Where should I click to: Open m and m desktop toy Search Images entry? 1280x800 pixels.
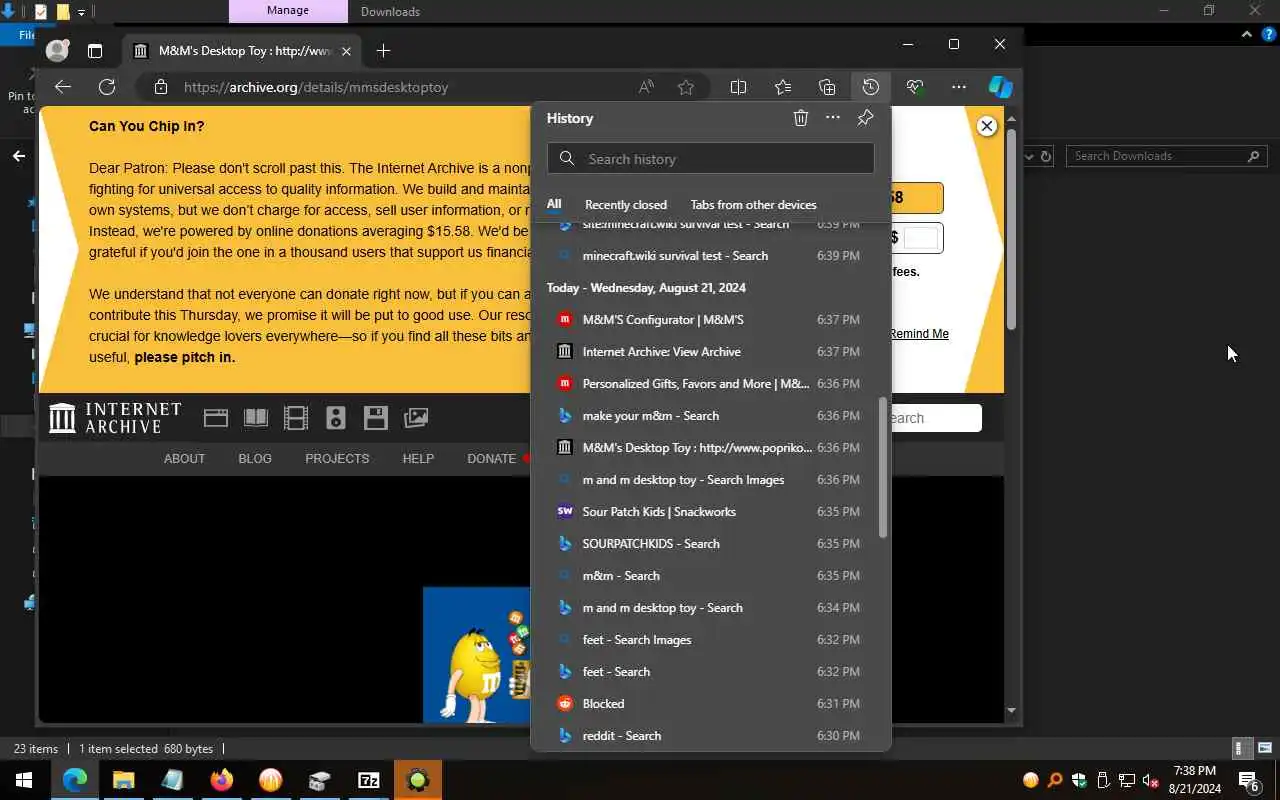[x=710, y=480]
